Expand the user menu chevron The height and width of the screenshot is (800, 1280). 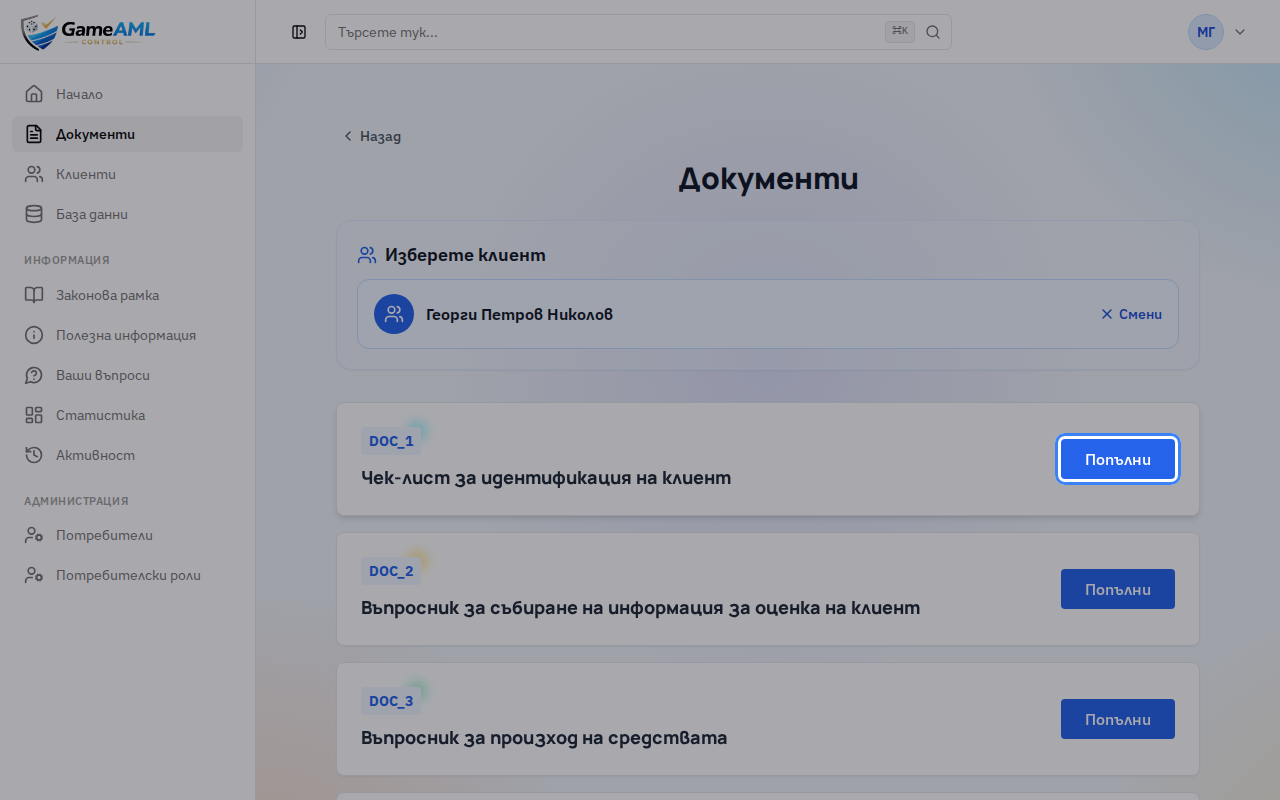click(1240, 32)
